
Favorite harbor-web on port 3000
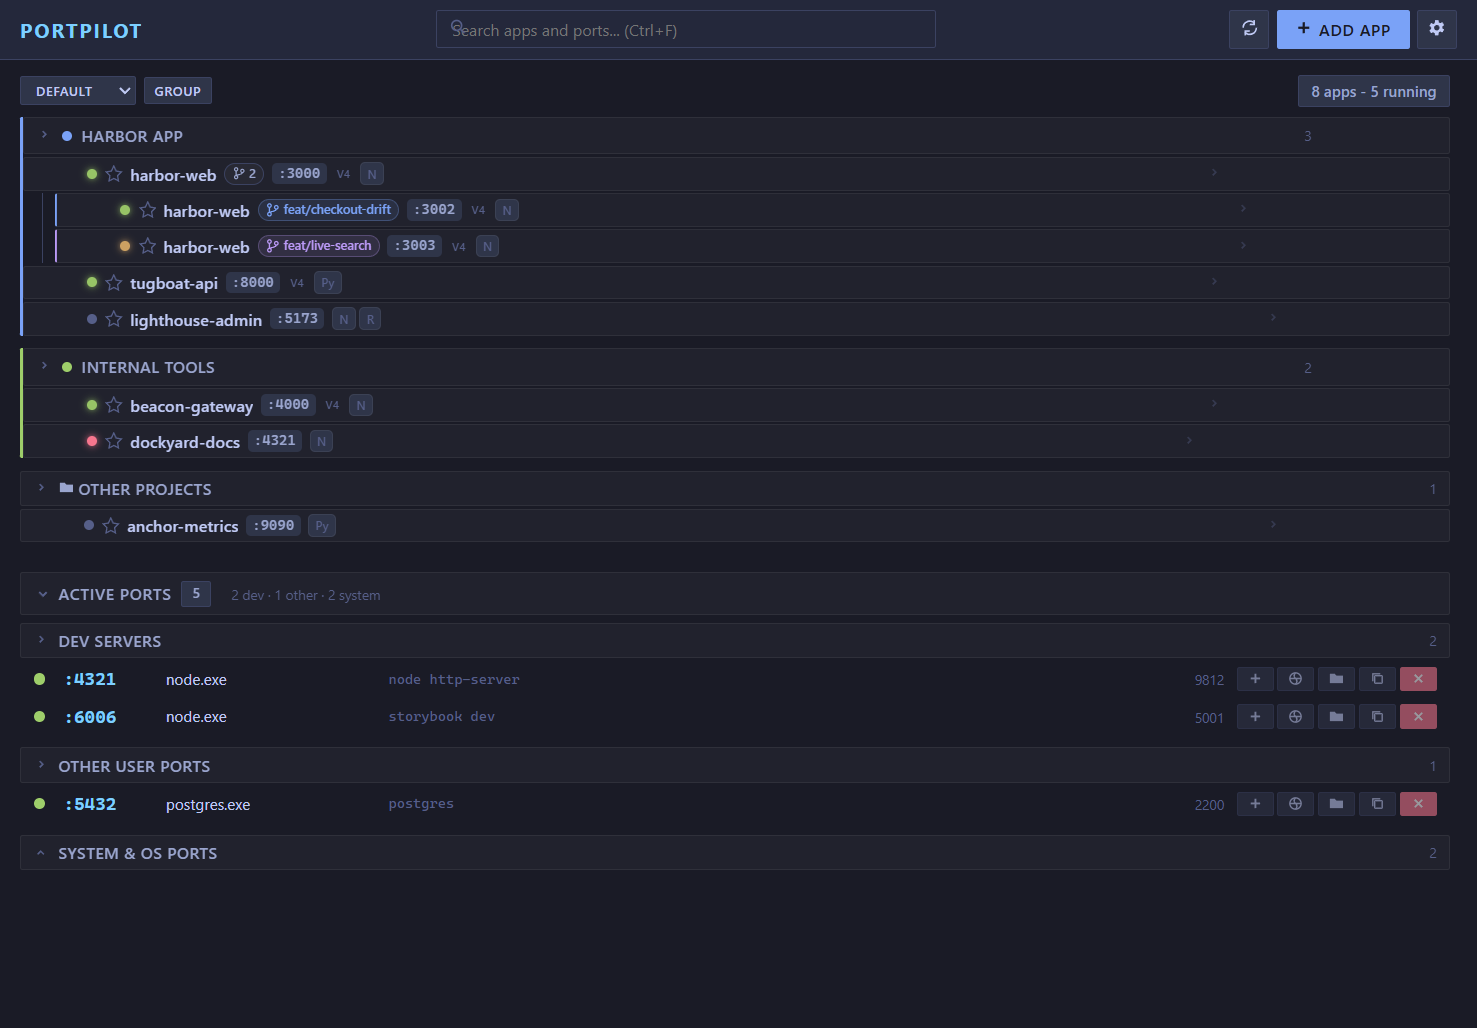click(x=114, y=174)
